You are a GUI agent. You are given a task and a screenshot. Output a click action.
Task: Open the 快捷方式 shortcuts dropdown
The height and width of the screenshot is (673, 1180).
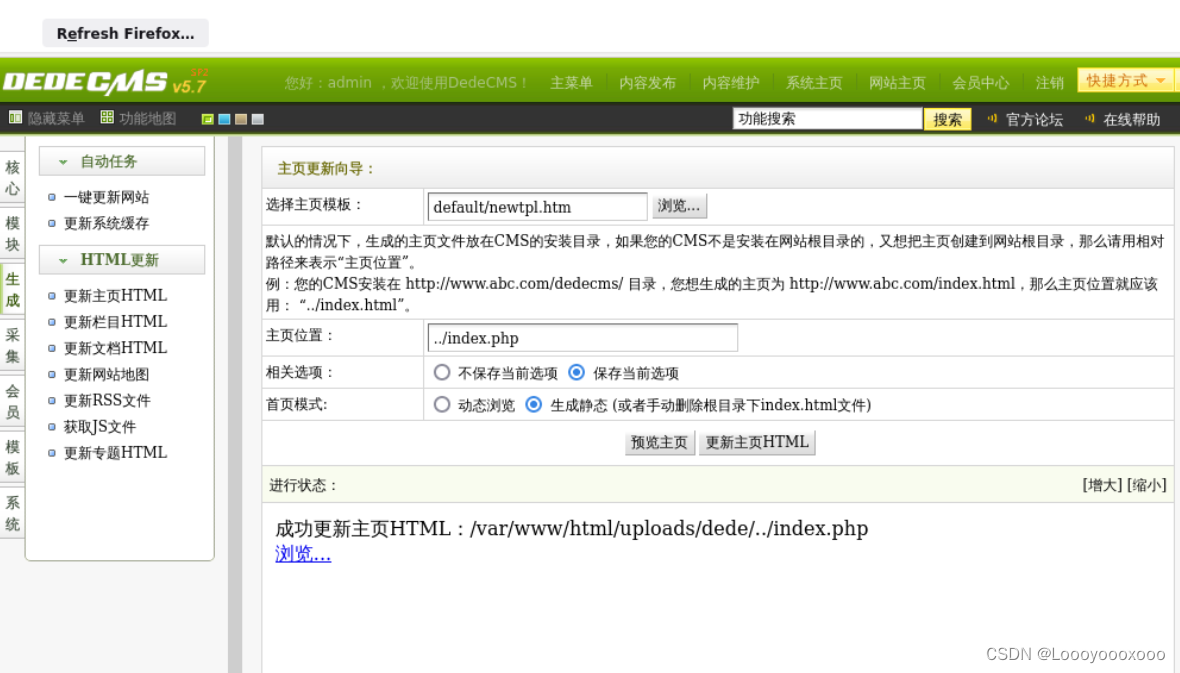pos(1122,81)
